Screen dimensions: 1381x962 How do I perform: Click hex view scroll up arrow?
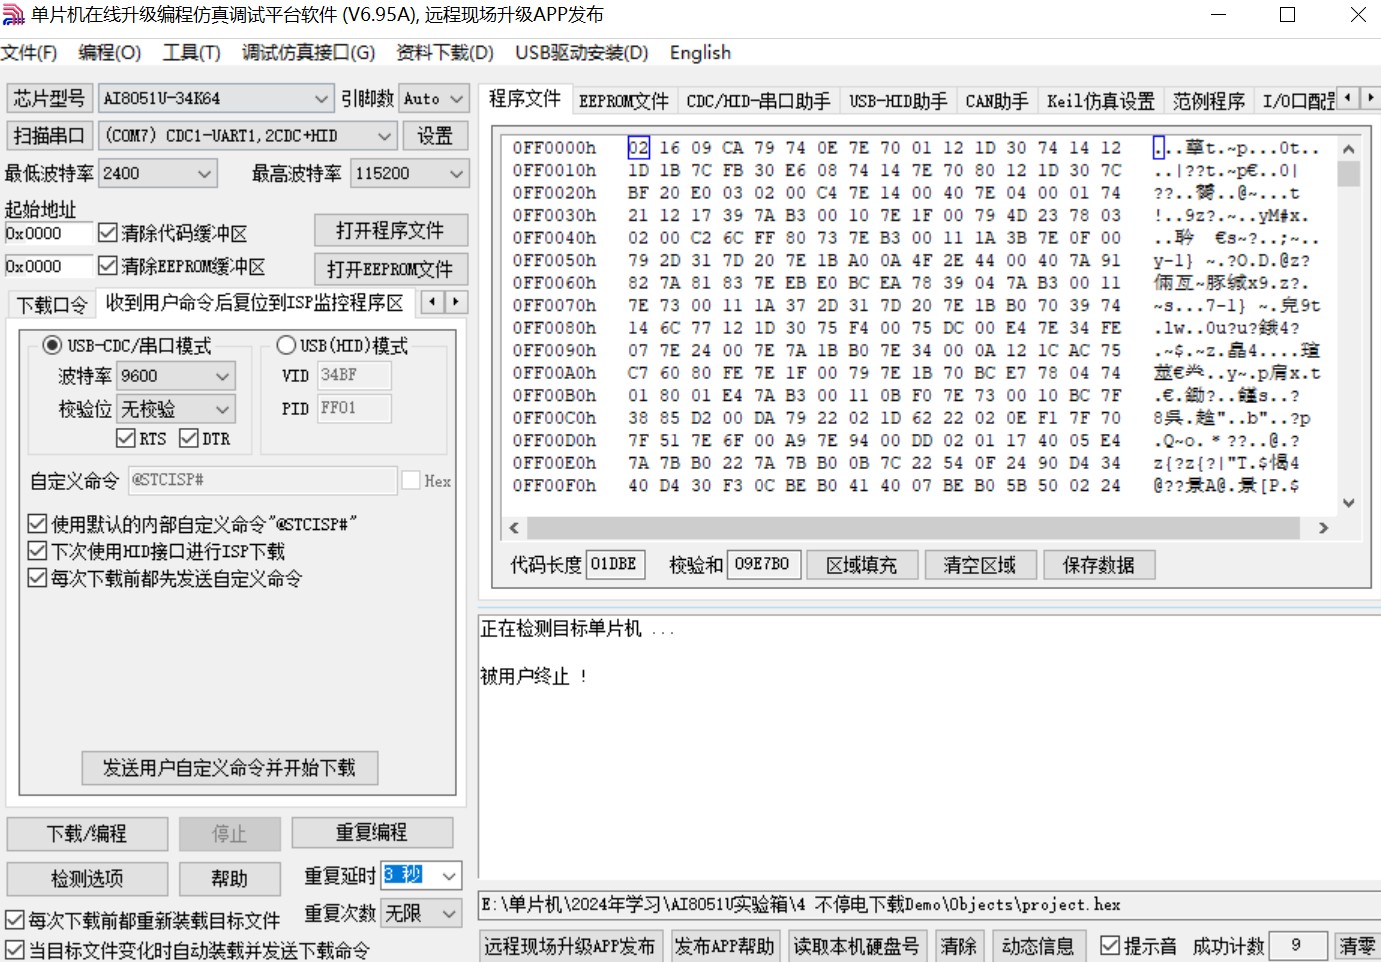(1348, 149)
